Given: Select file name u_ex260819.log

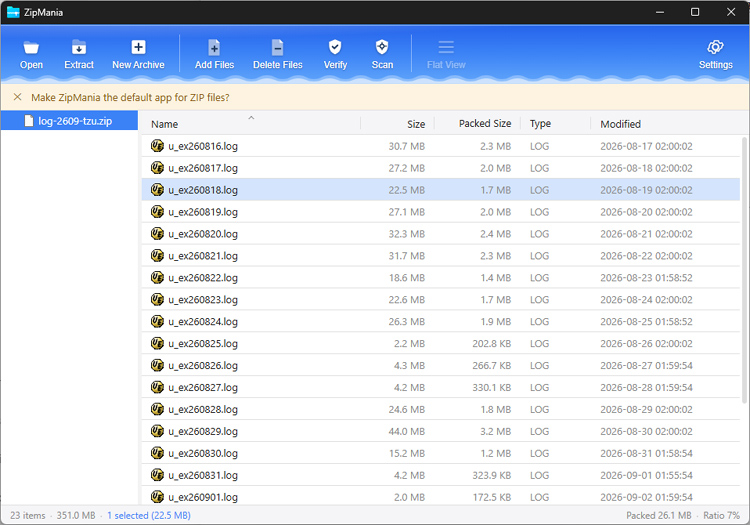Looking at the screenshot, I should (x=203, y=212).
